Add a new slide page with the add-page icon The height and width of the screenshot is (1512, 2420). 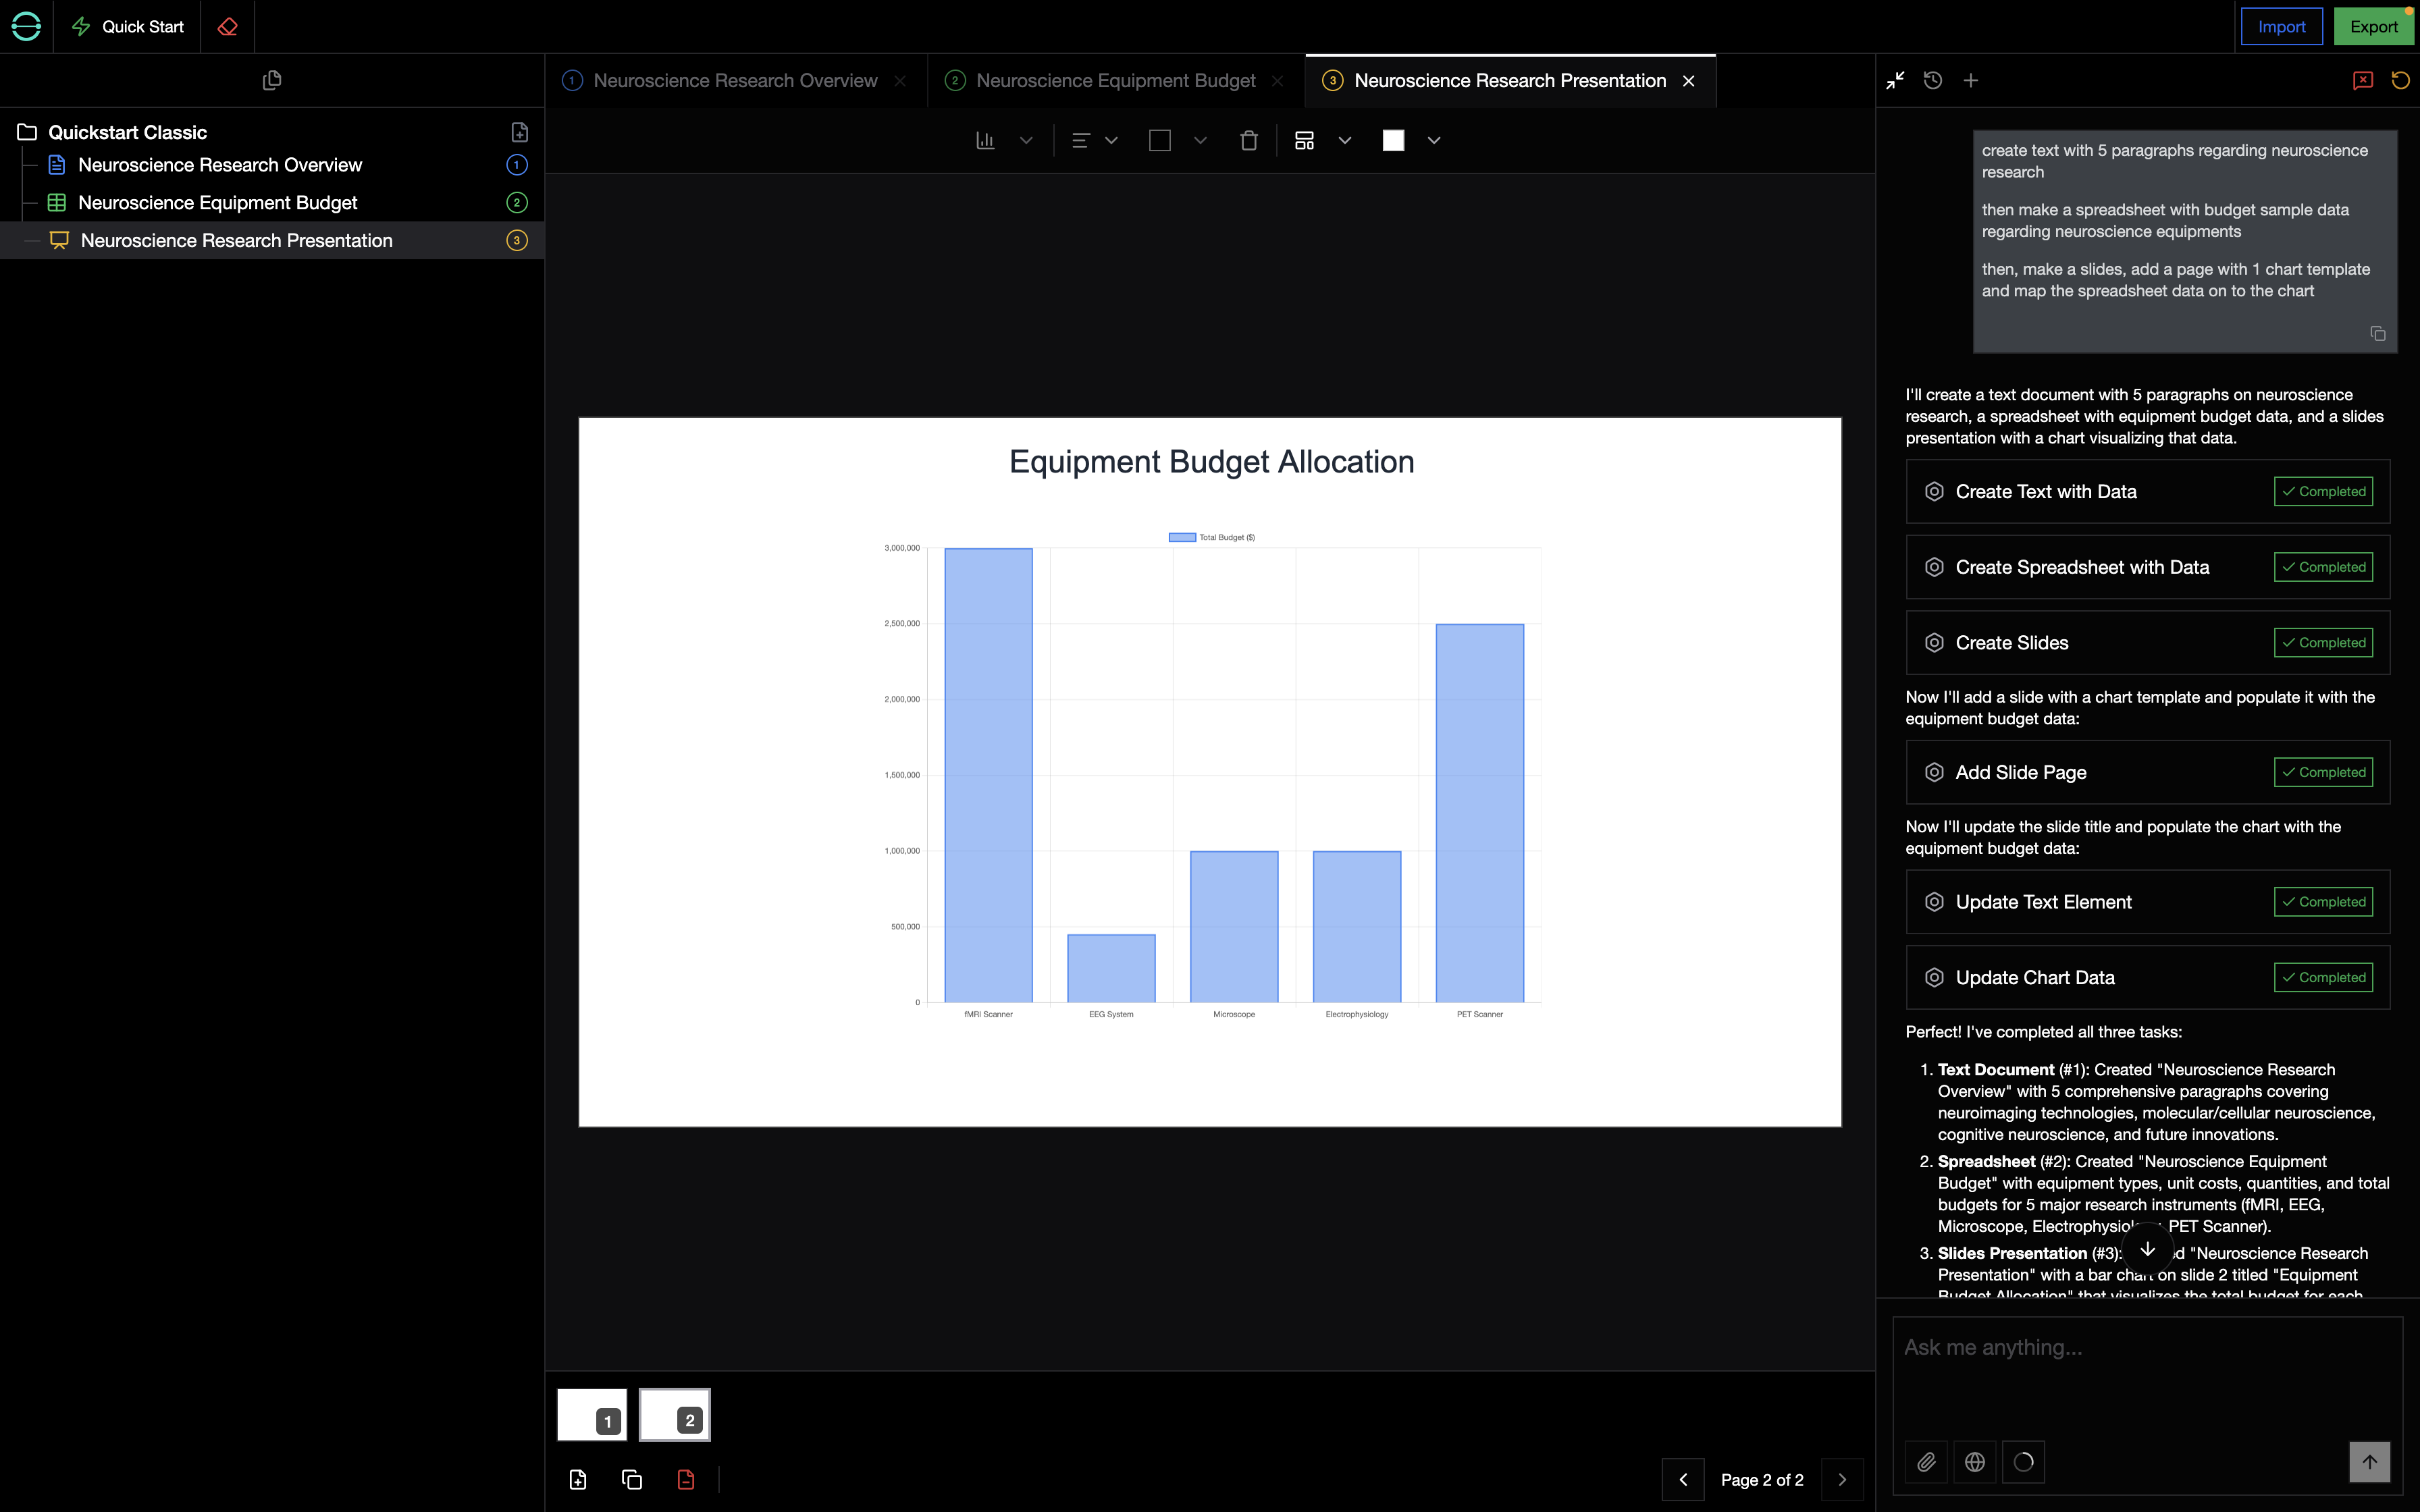pos(578,1479)
